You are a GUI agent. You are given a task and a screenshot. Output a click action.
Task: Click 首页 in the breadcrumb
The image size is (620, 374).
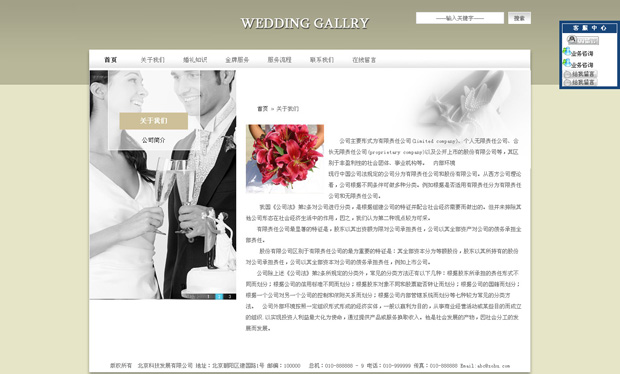[x=263, y=109]
